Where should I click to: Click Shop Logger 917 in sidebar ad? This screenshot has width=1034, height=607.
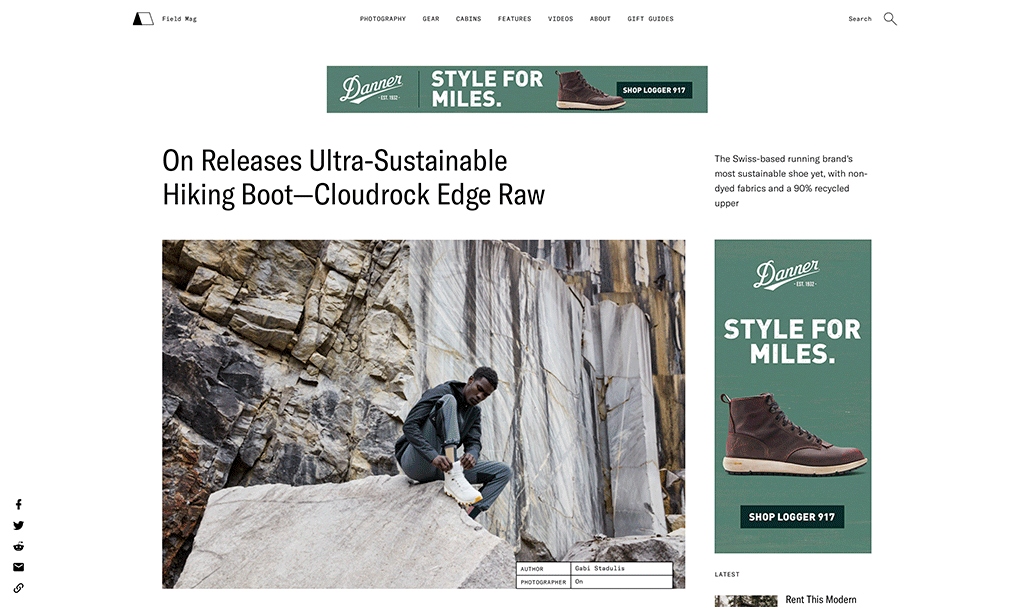(792, 517)
